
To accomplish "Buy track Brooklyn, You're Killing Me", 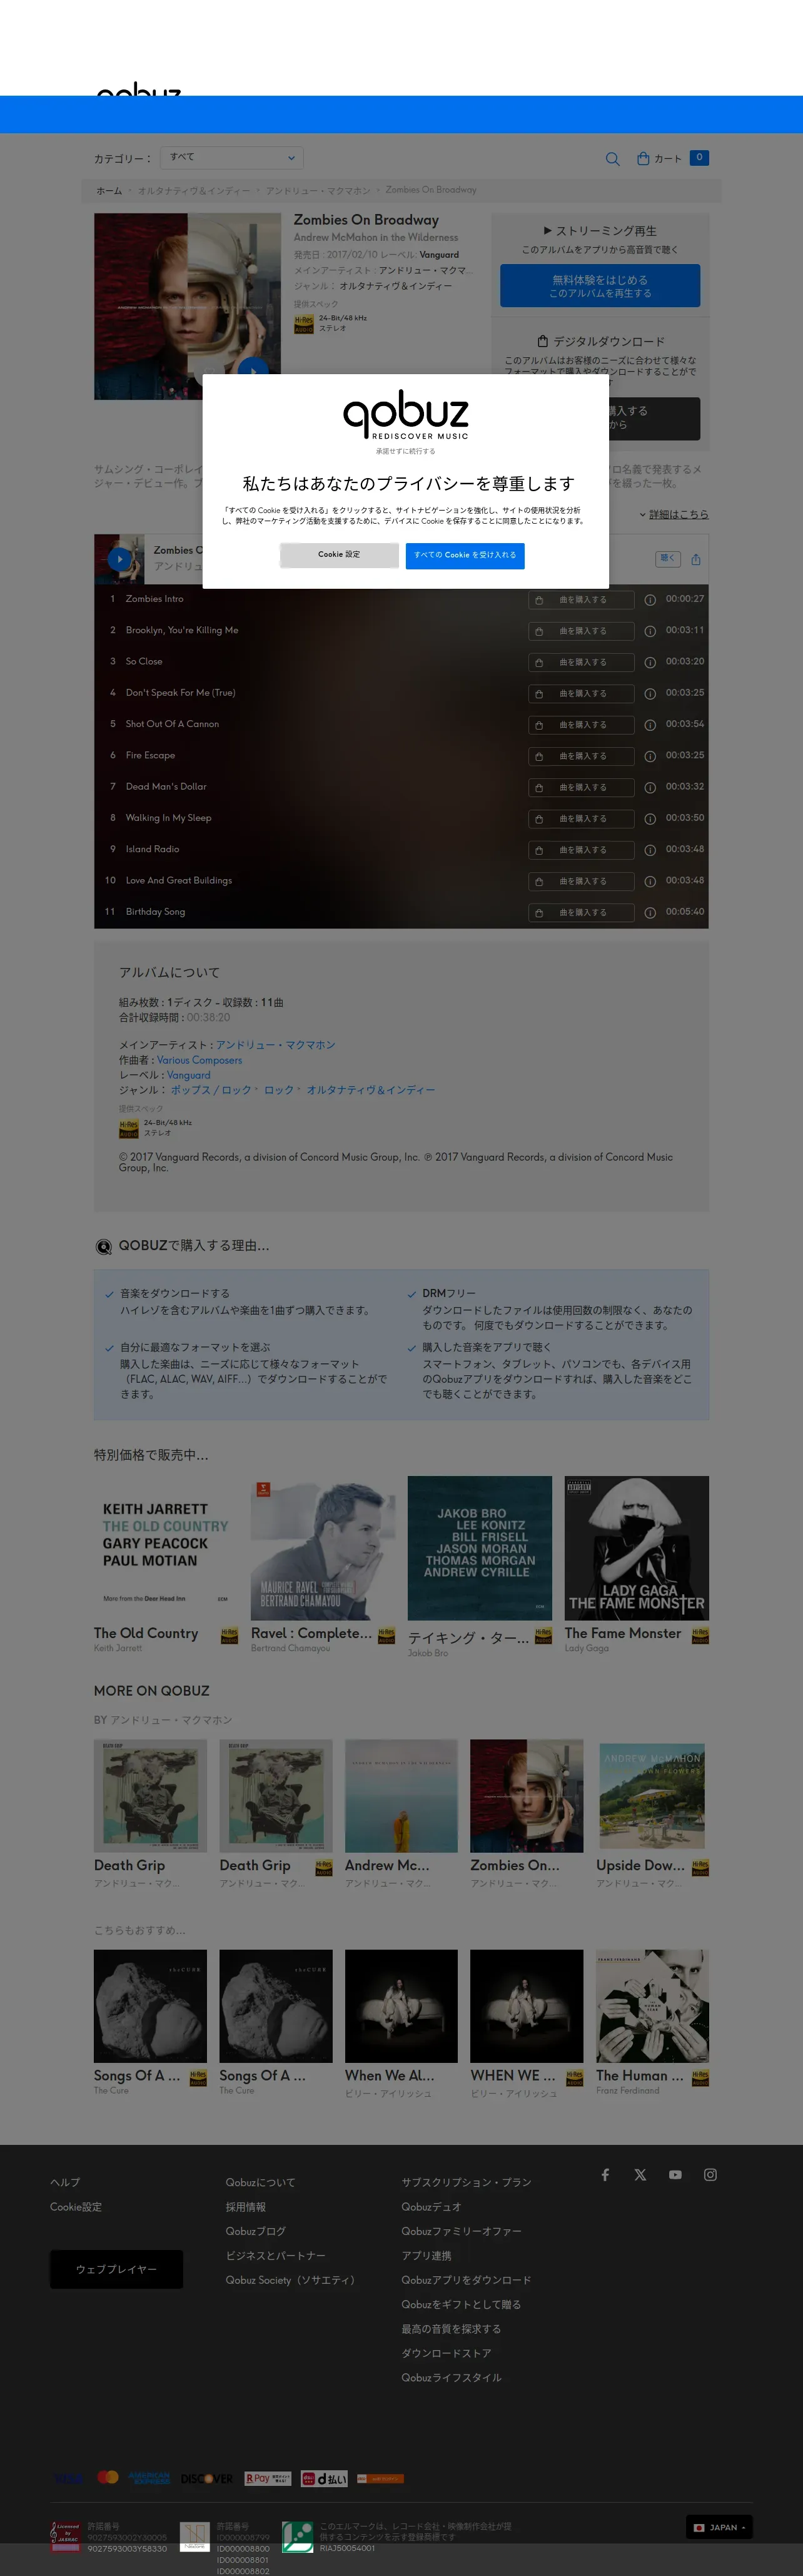I will (x=581, y=631).
